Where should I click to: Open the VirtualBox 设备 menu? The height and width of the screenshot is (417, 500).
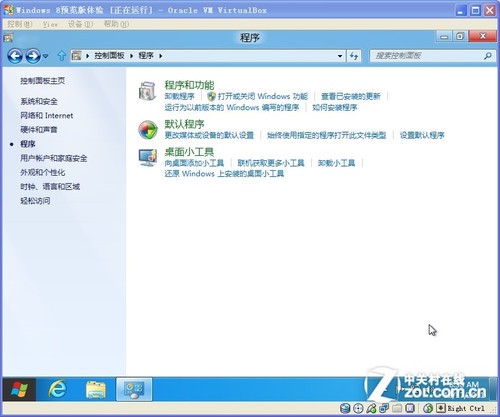click(x=80, y=24)
